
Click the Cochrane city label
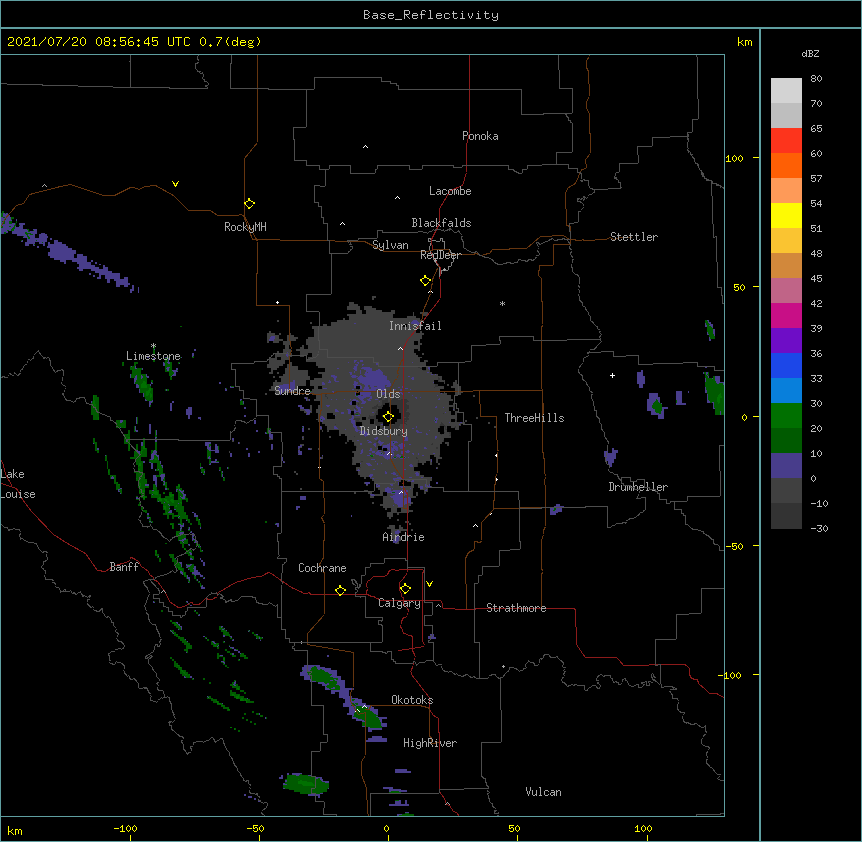pyautogui.click(x=322, y=568)
